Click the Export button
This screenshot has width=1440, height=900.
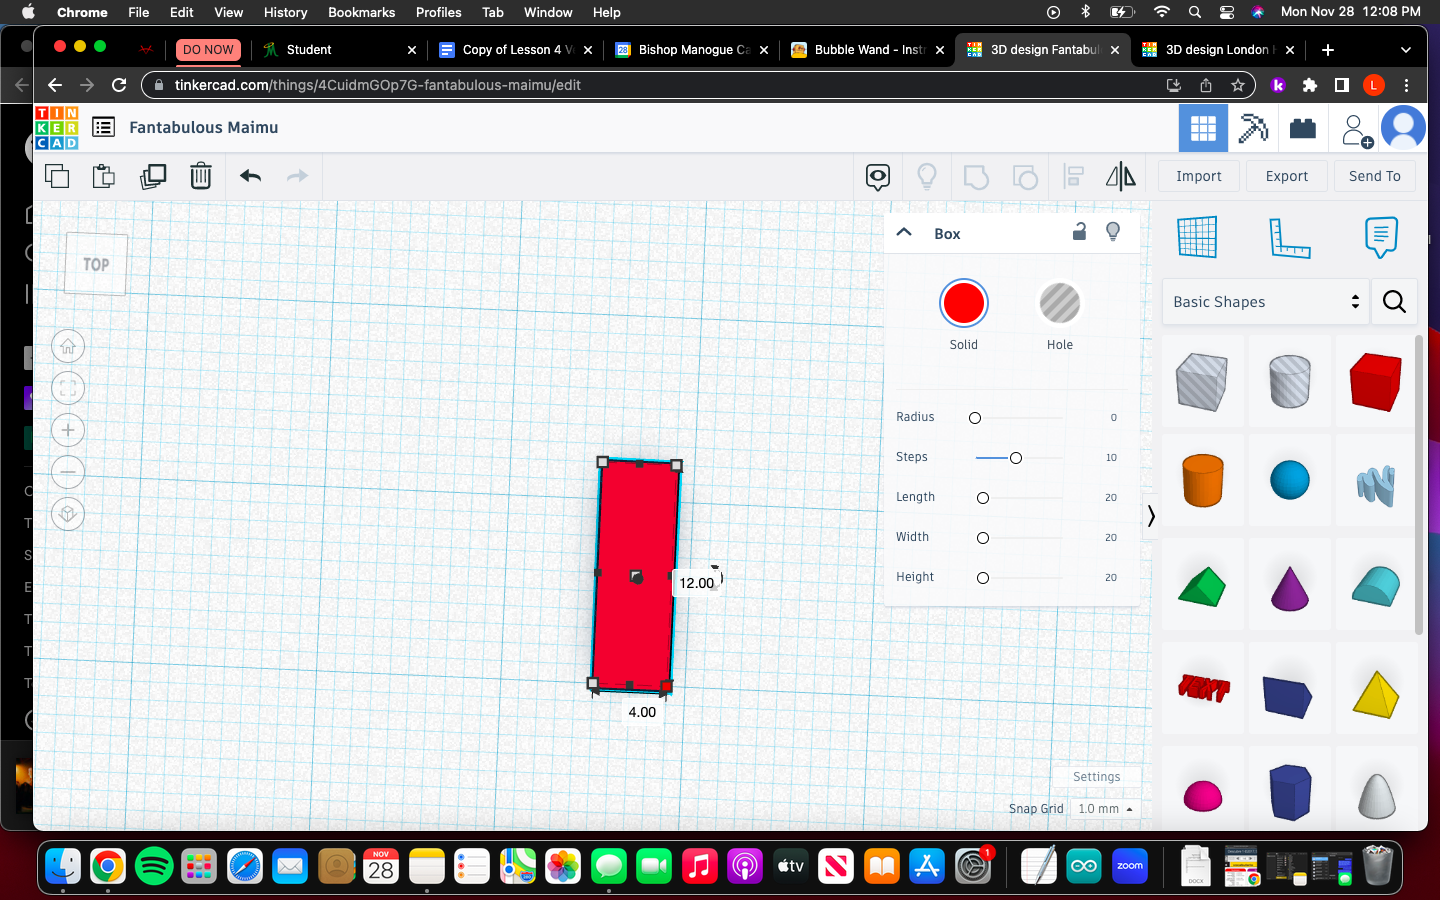tap(1287, 176)
